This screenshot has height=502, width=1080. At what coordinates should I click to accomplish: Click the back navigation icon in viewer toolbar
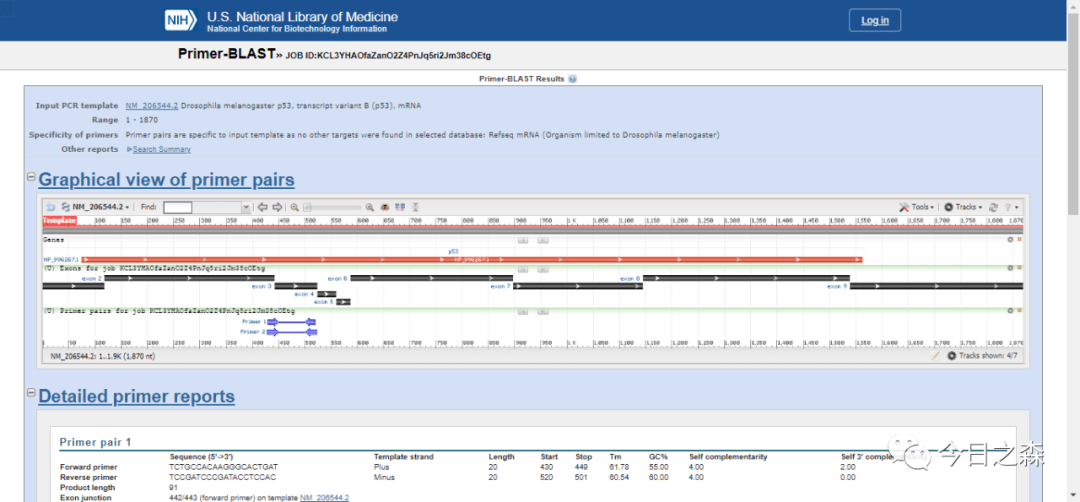(50, 207)
